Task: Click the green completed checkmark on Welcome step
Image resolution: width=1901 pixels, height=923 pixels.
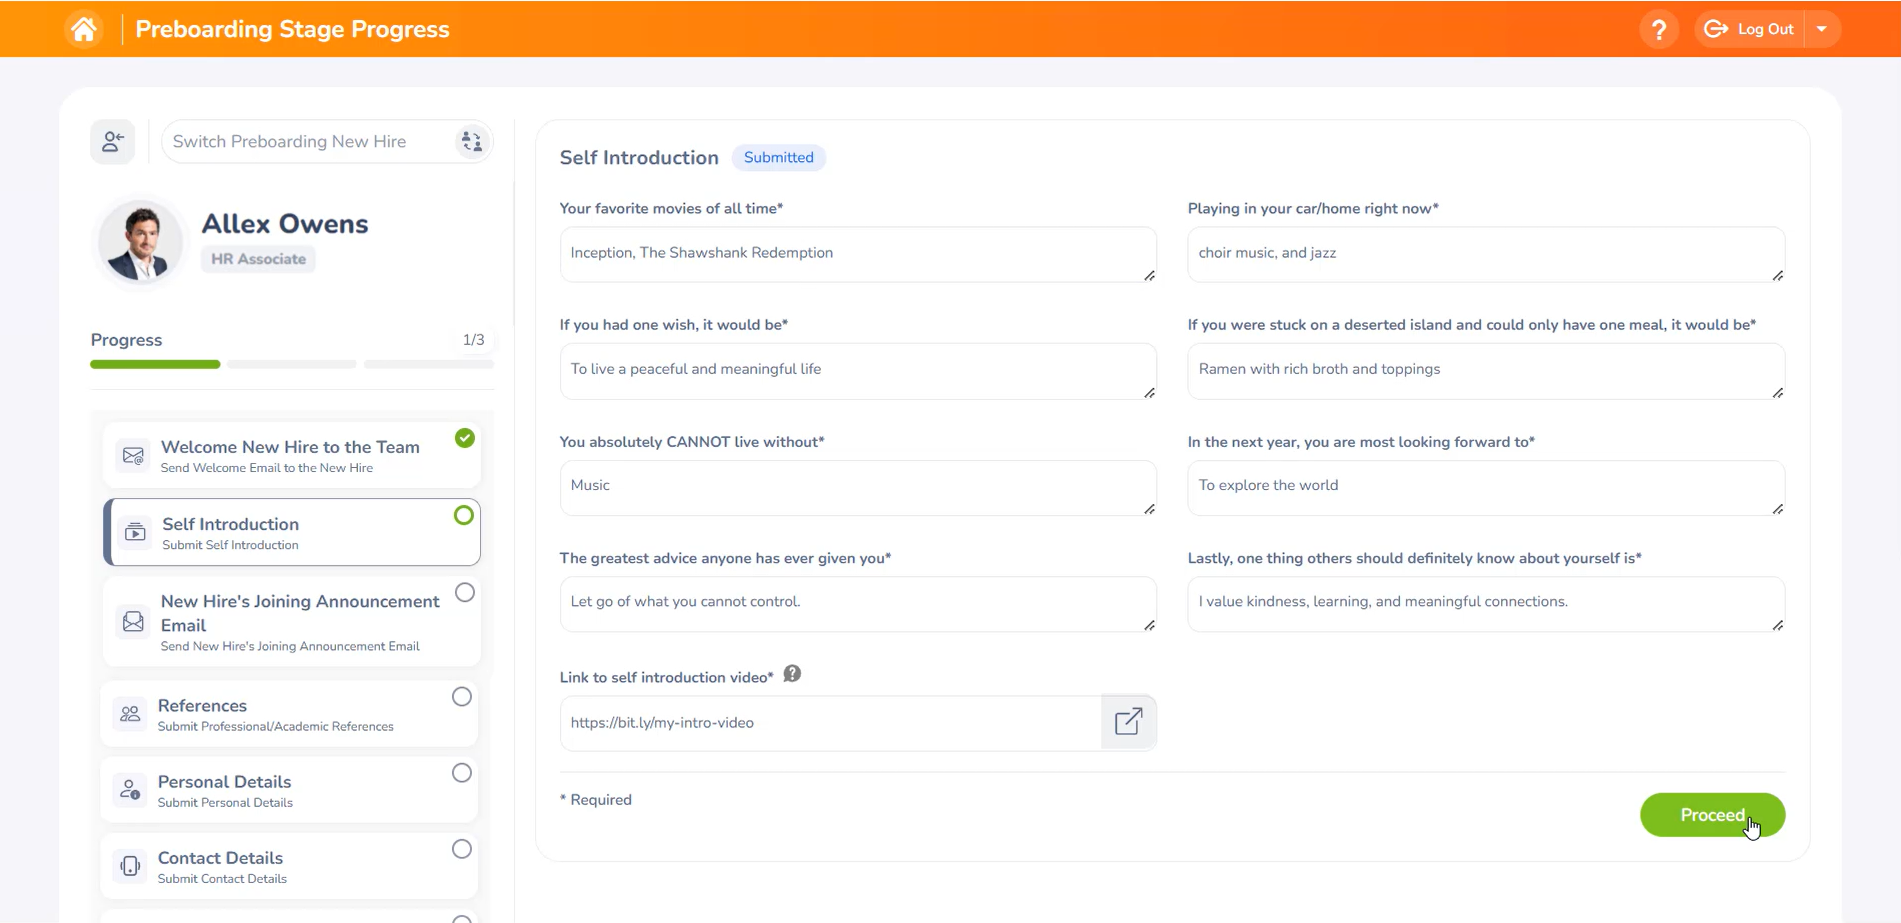Action: click(x=465, y=438)
